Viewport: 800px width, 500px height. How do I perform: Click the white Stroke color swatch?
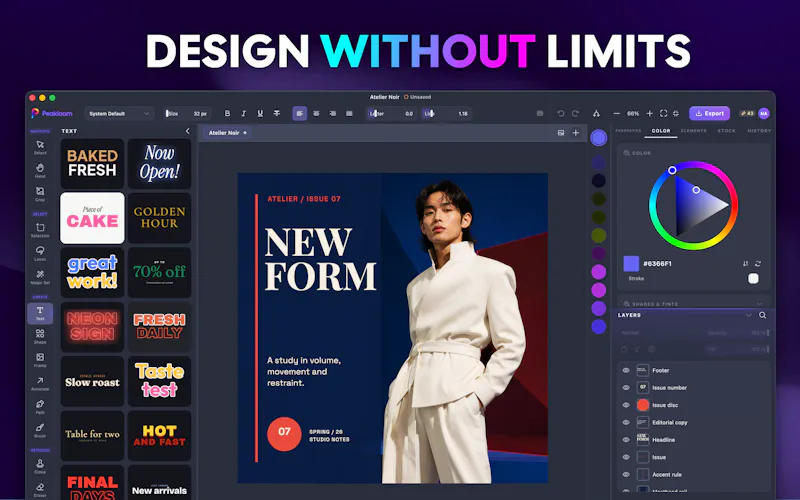pos(753,278)
